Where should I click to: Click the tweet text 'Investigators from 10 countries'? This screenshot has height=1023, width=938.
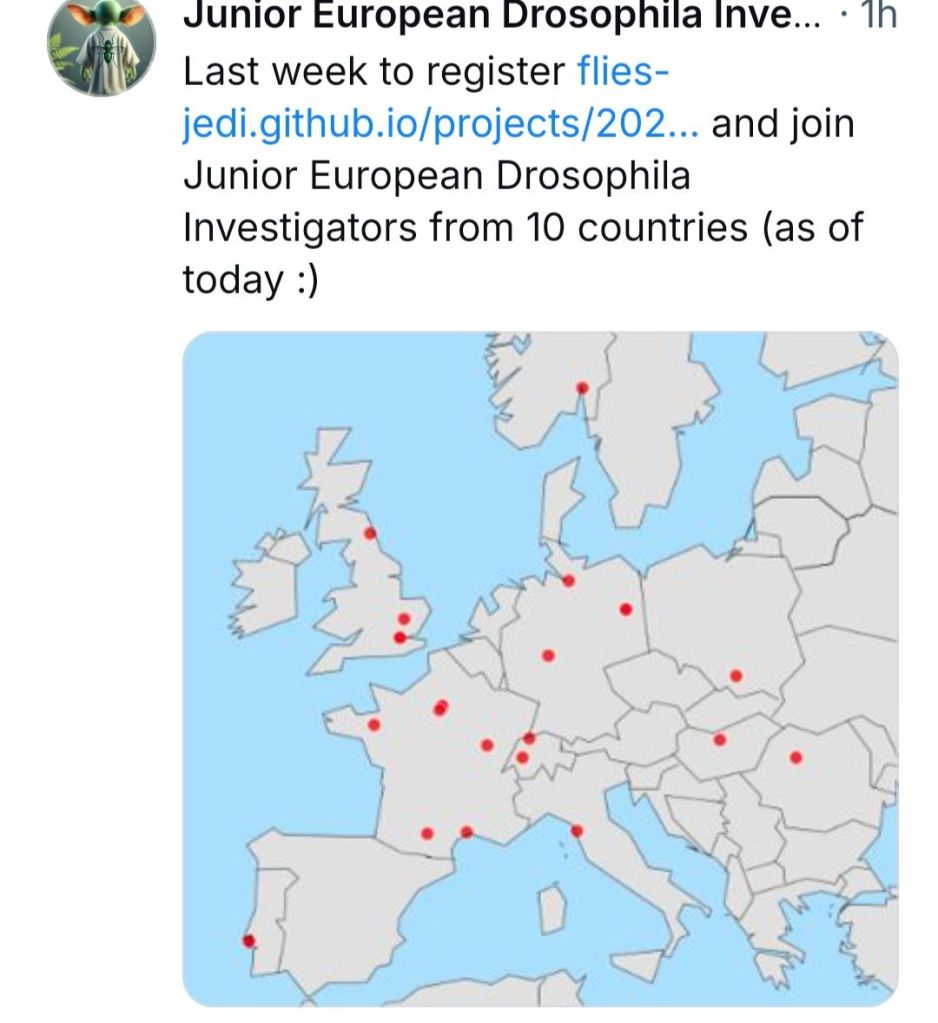[465, 228]
